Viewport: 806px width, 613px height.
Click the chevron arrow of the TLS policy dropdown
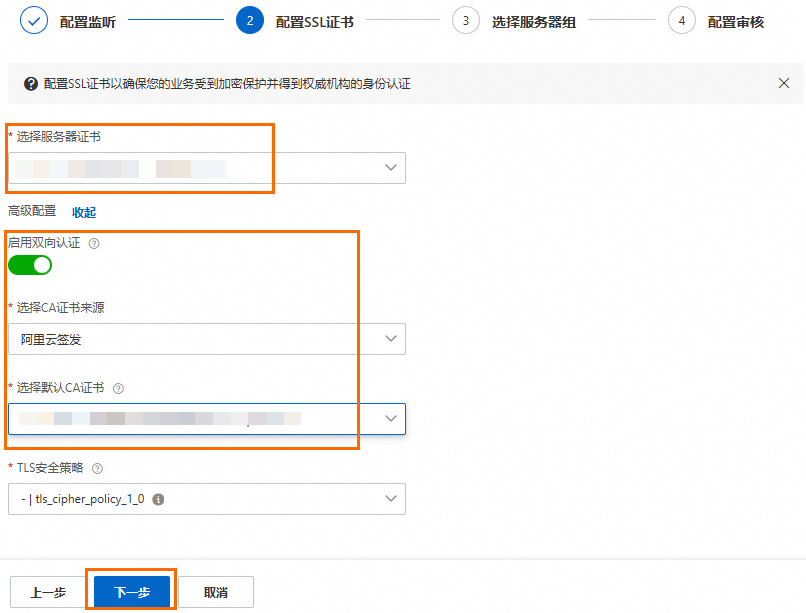tap(391, 498)
